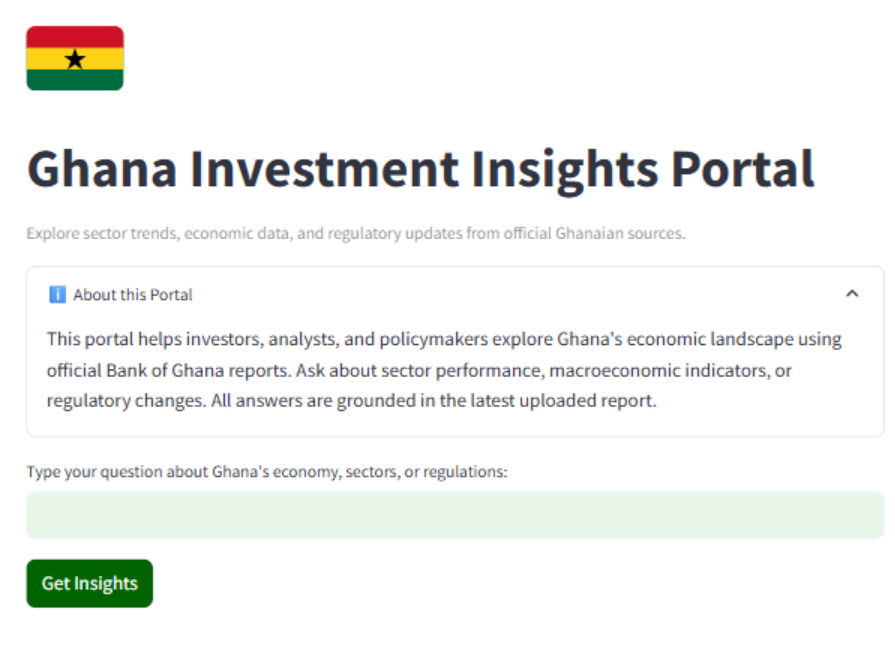The height and width of the screenshot is (670, 895).
Task: Focus the green question input field
Action: (455, 515)
